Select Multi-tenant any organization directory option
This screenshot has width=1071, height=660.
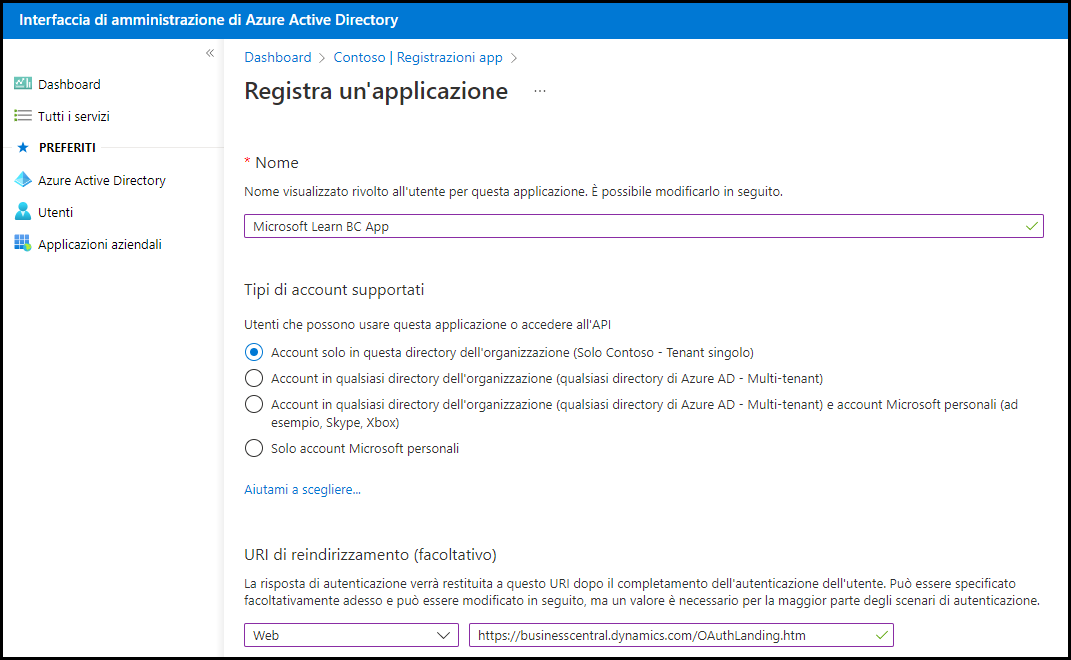[254, 378]
